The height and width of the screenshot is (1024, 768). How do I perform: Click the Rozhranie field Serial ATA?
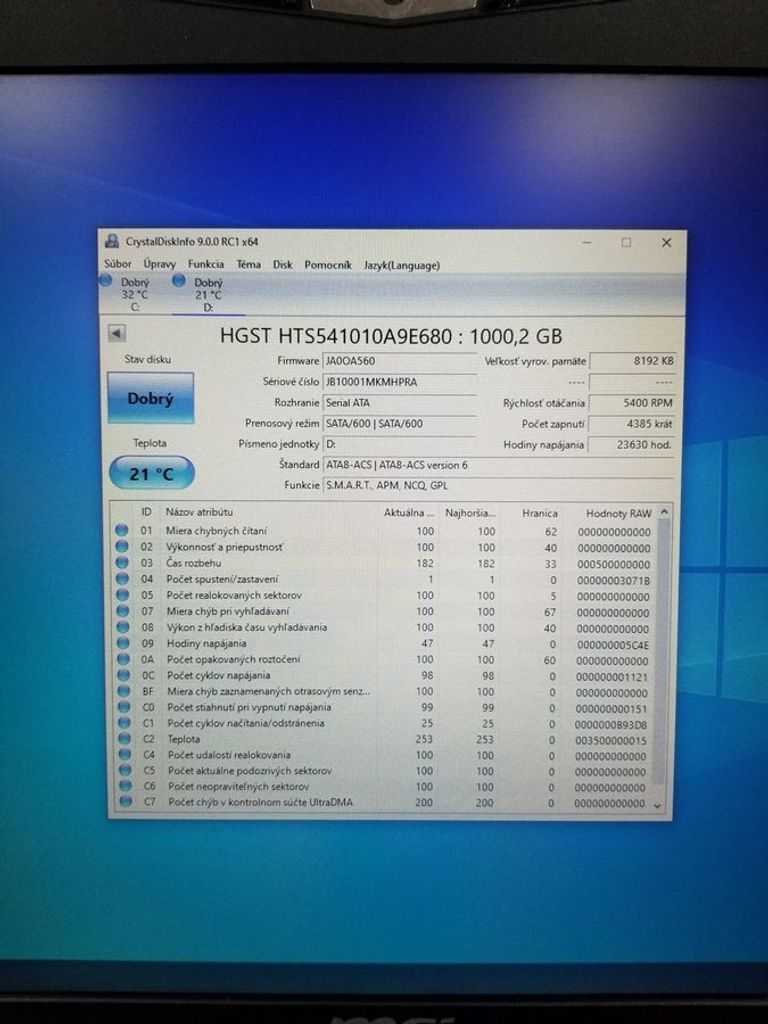tap(400, 402)
